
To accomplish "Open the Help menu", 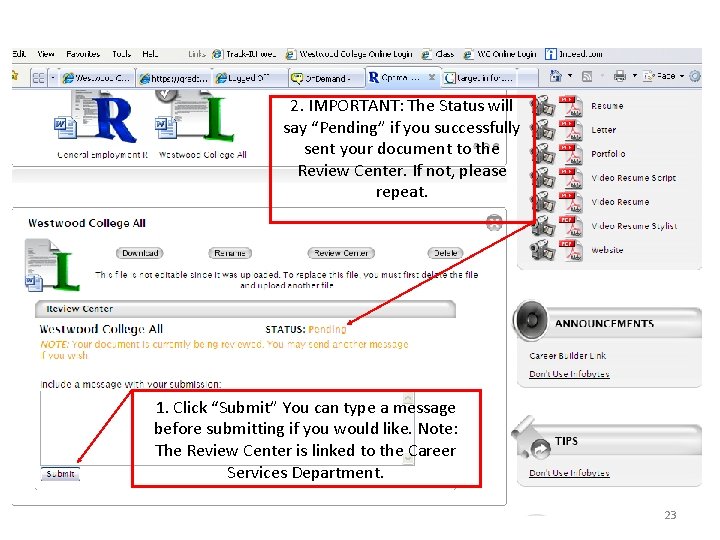I will [x=150, y=54].
